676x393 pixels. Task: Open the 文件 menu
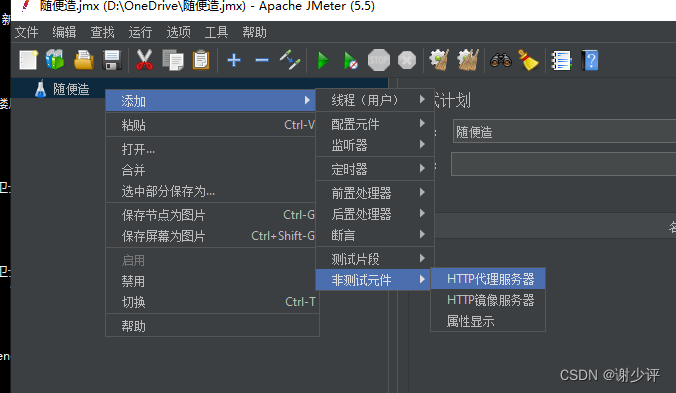tap(26, 32)
